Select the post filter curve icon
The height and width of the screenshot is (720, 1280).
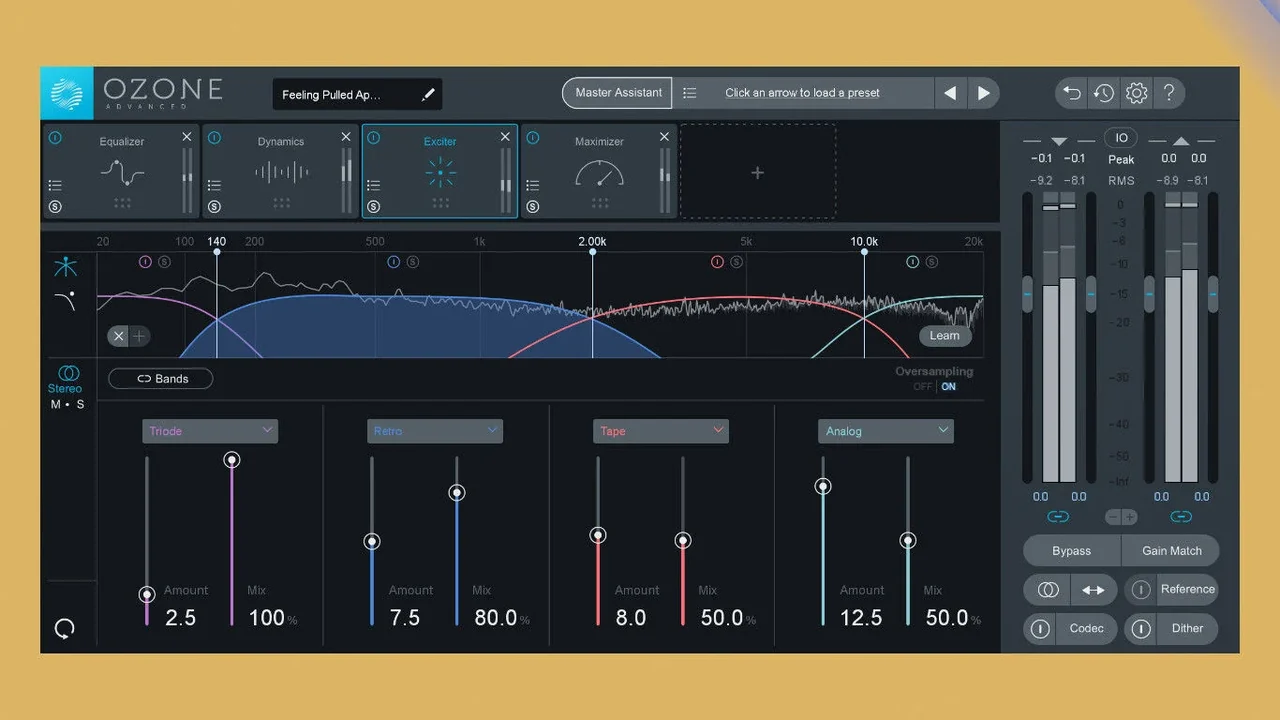(66, 300)
